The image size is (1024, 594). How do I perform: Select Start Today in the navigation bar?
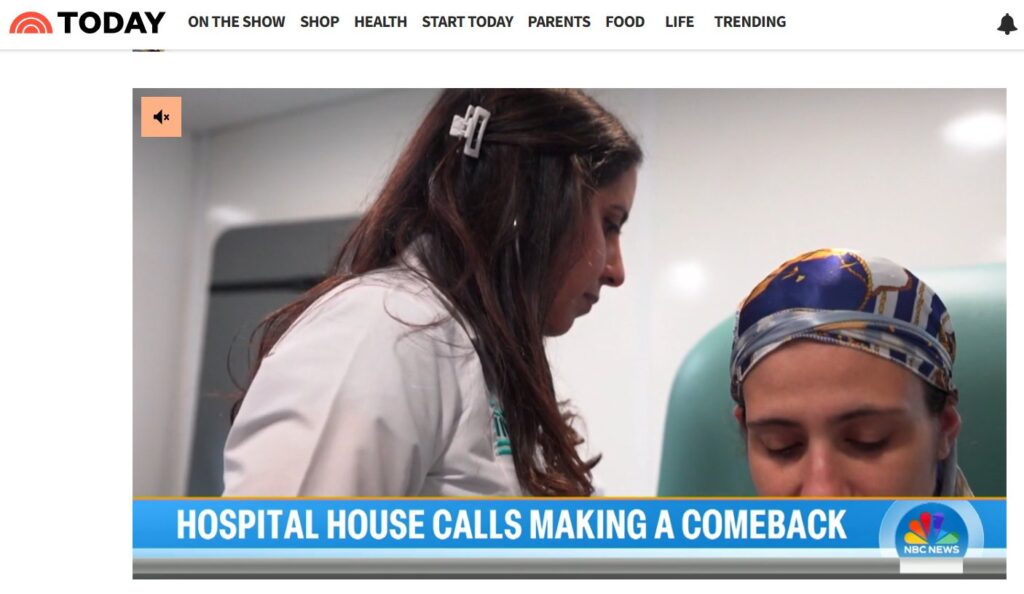468,22
